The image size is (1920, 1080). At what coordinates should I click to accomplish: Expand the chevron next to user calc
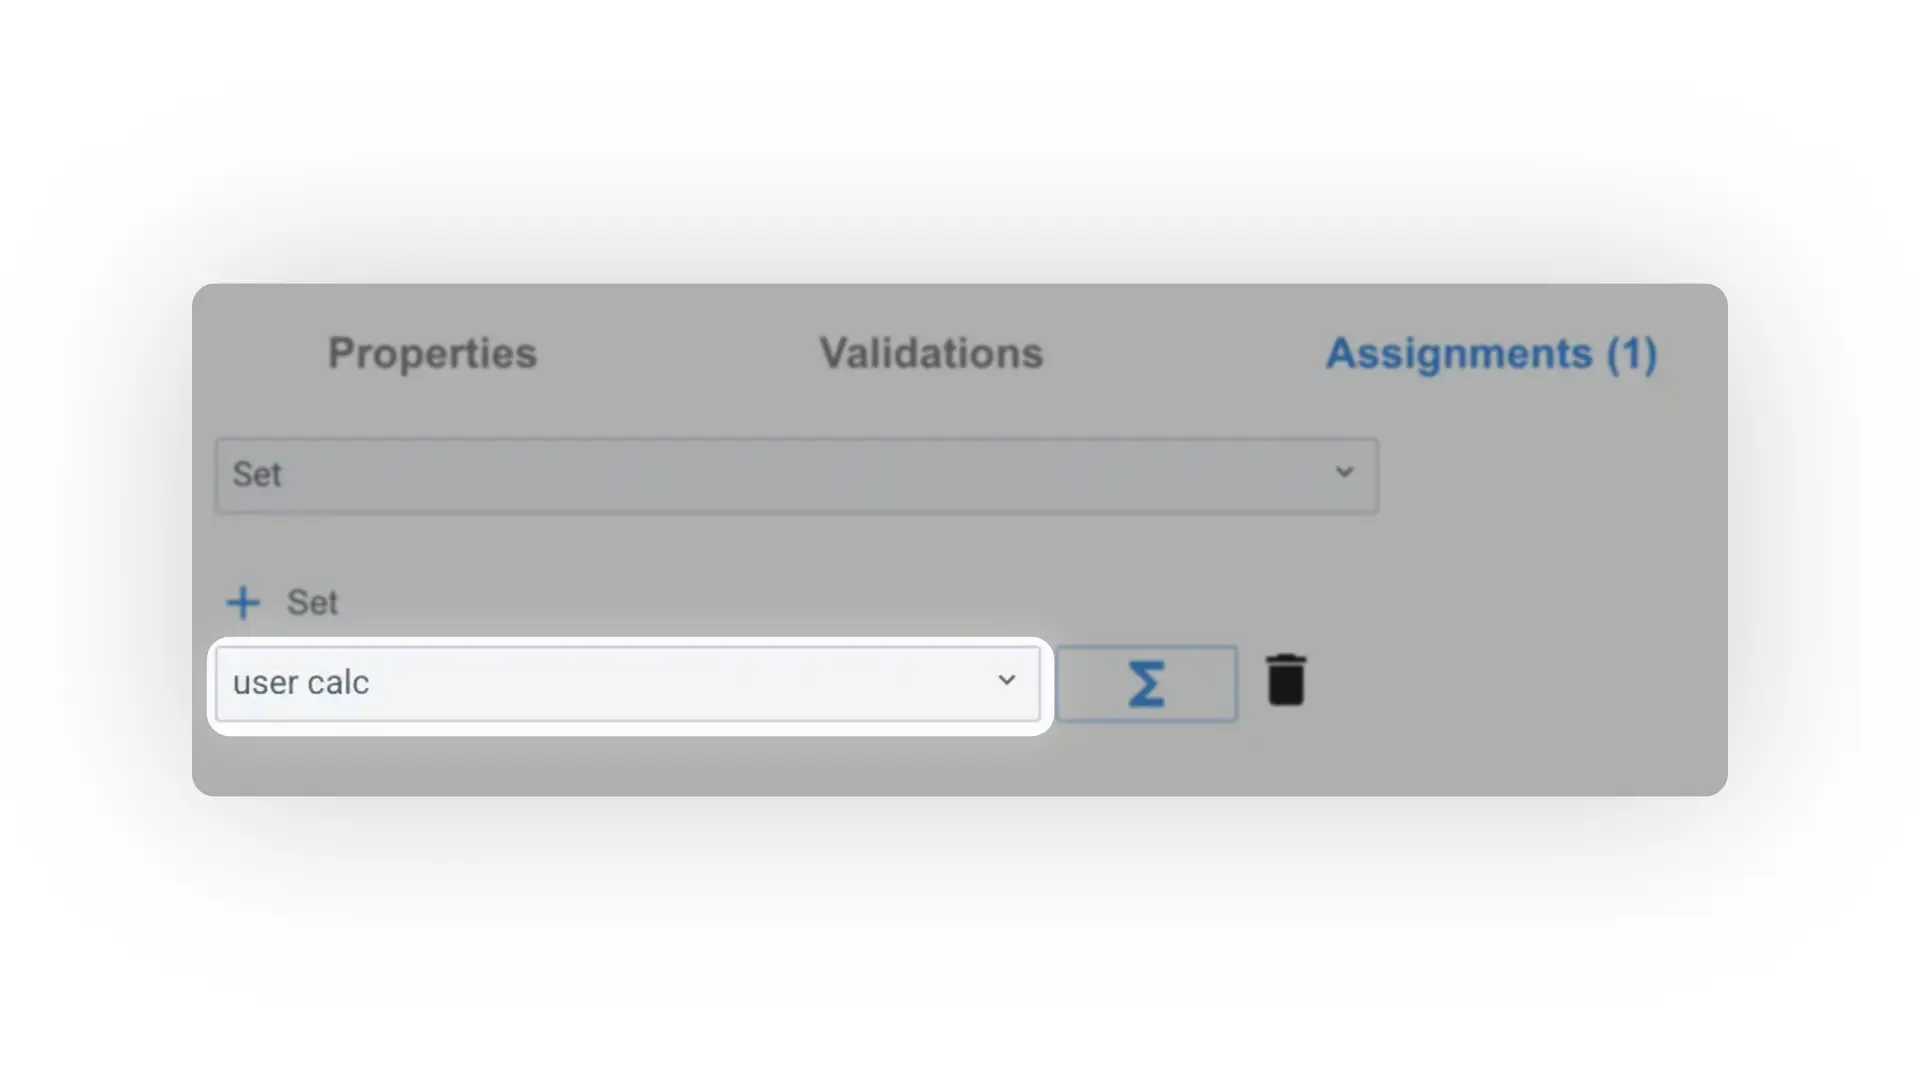[1006, 681]
